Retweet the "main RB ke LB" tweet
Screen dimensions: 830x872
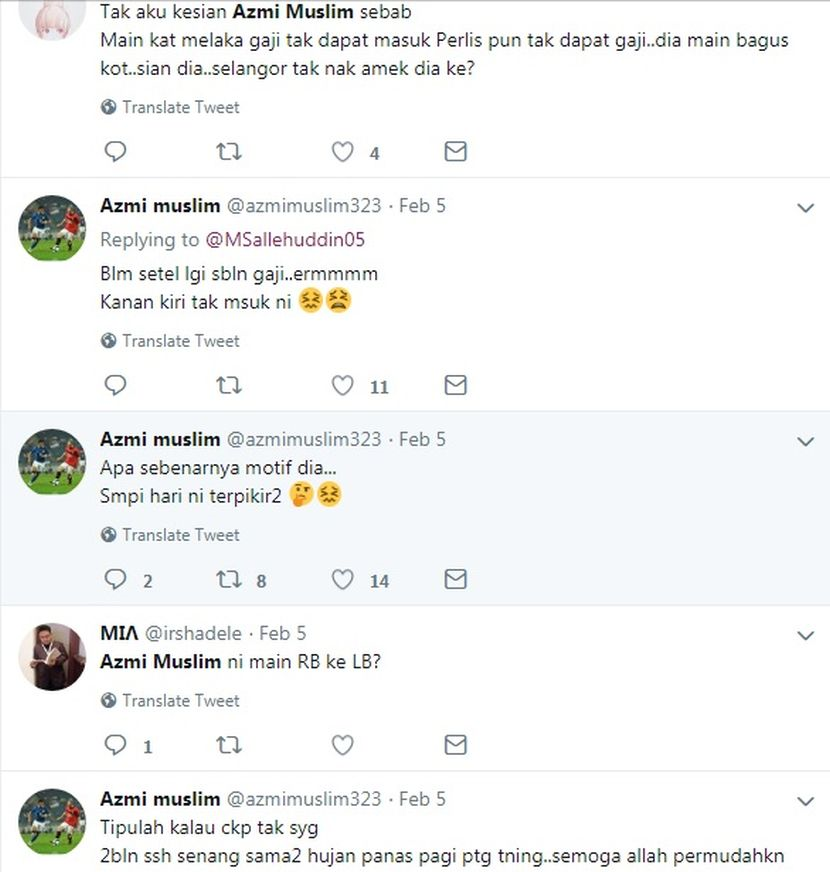point(229,745)
